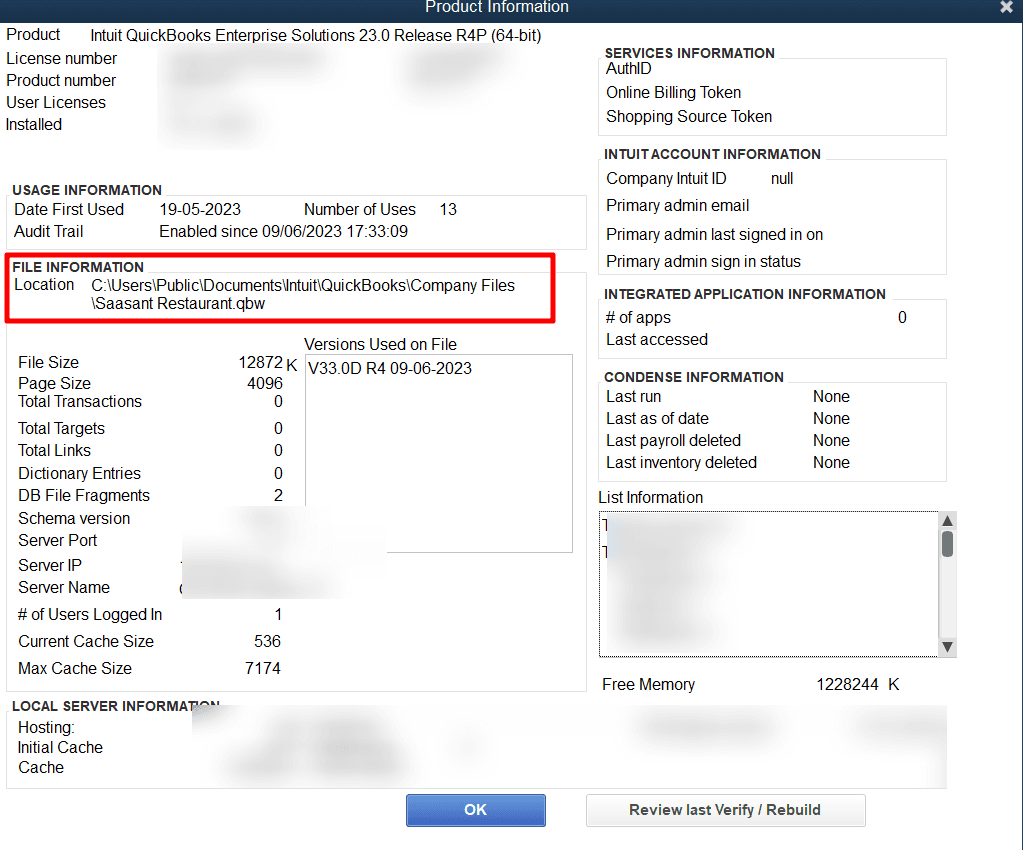Click Audit Trail enabled since text
Screen dimensions: 1023x850
tap(284, 232)
